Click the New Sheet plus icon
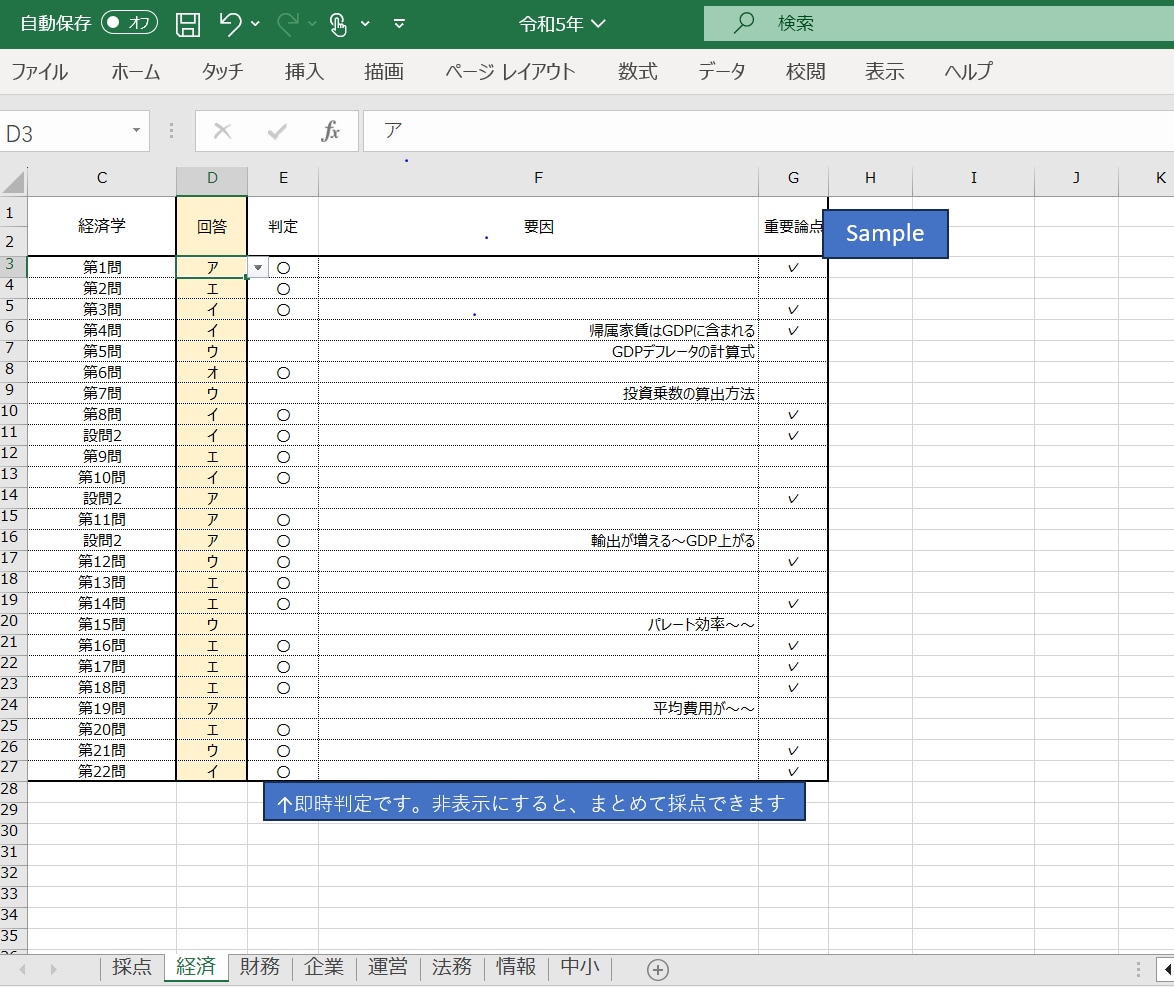 coord(657,970)
